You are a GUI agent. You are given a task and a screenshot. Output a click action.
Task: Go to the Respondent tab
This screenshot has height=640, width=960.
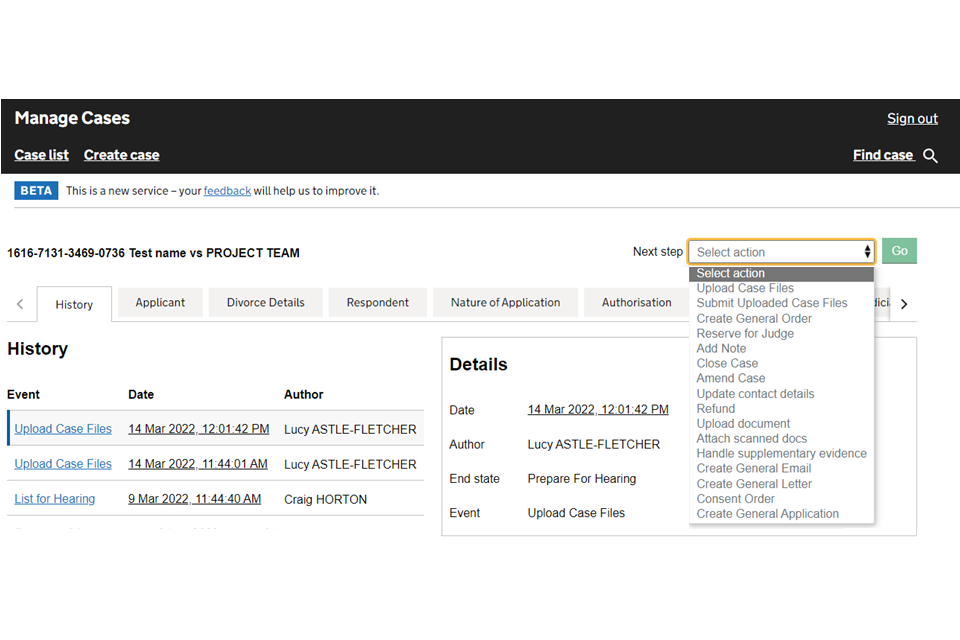click(x=377, y=302)
